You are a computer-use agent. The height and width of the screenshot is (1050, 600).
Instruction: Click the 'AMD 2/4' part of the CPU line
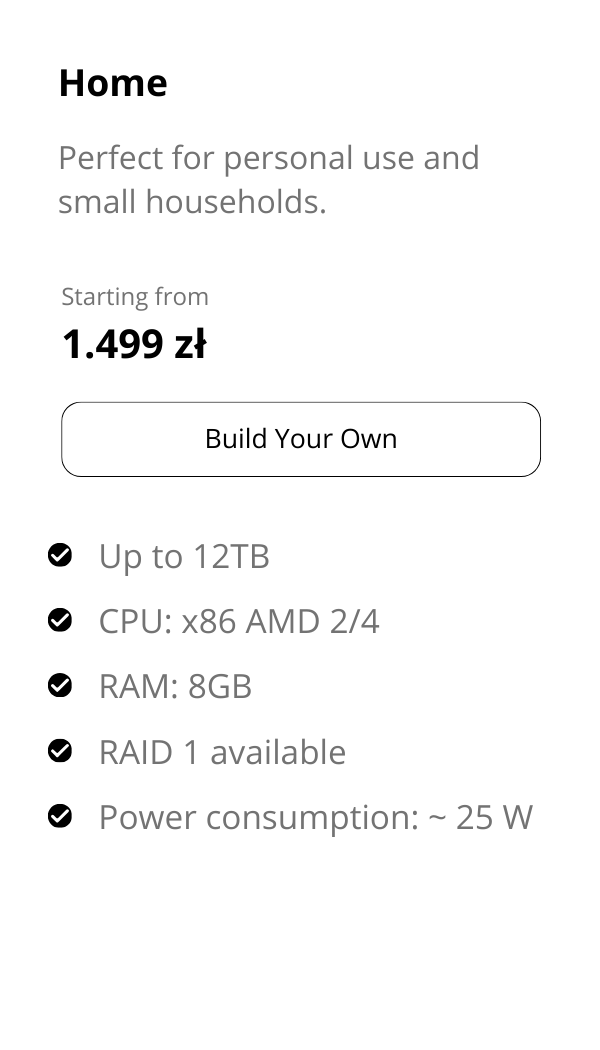coord(313,622)
